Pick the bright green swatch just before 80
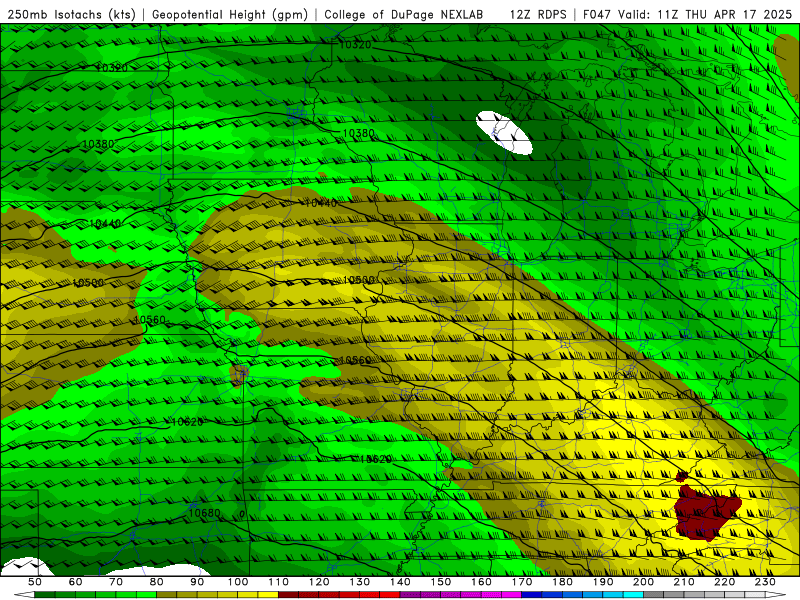 pos(146,595)
